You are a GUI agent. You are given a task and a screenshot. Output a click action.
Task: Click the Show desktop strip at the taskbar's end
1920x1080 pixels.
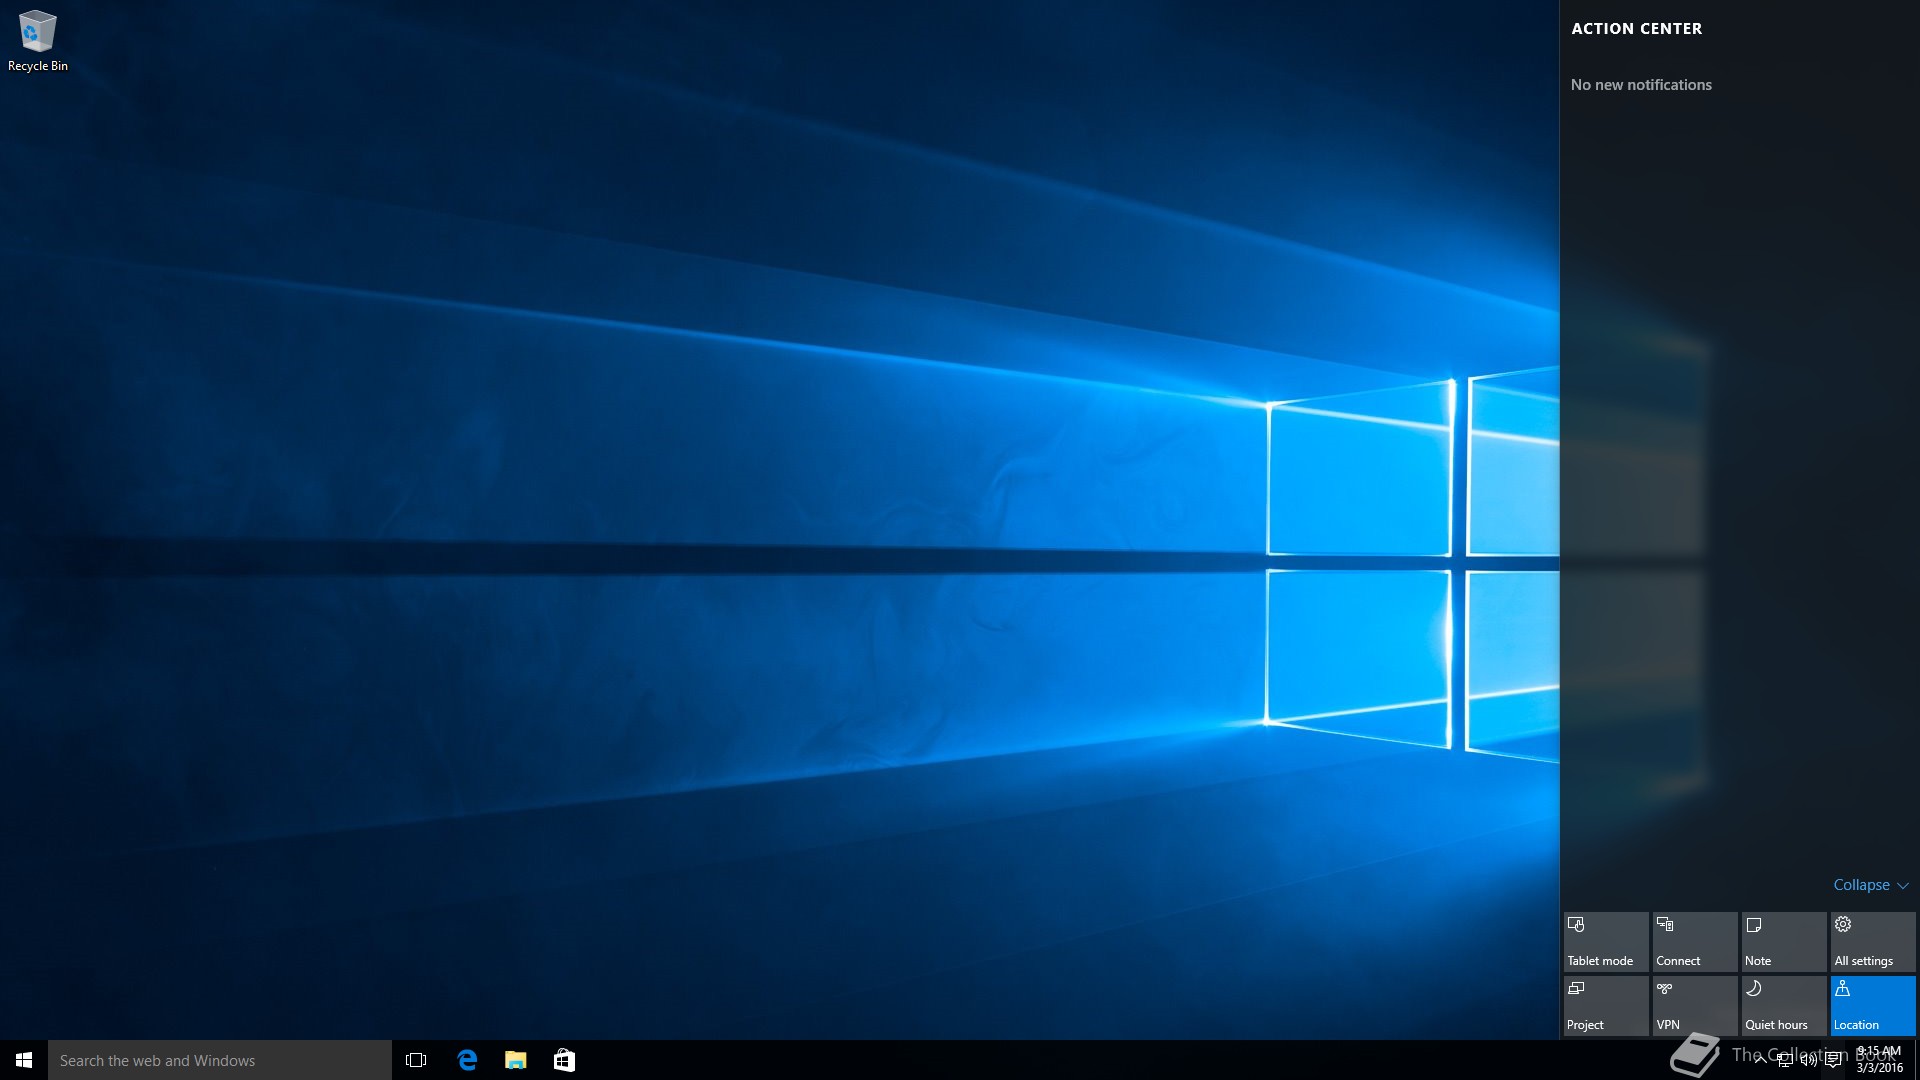tap(1916, 1060)
